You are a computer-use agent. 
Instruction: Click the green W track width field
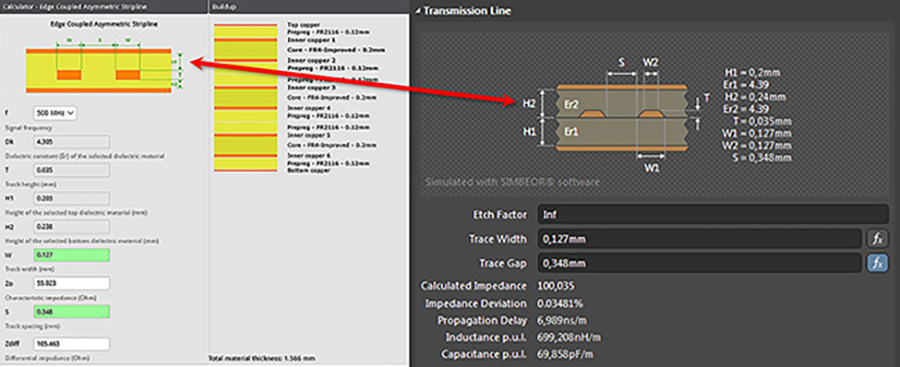click(x=72, y=255)
